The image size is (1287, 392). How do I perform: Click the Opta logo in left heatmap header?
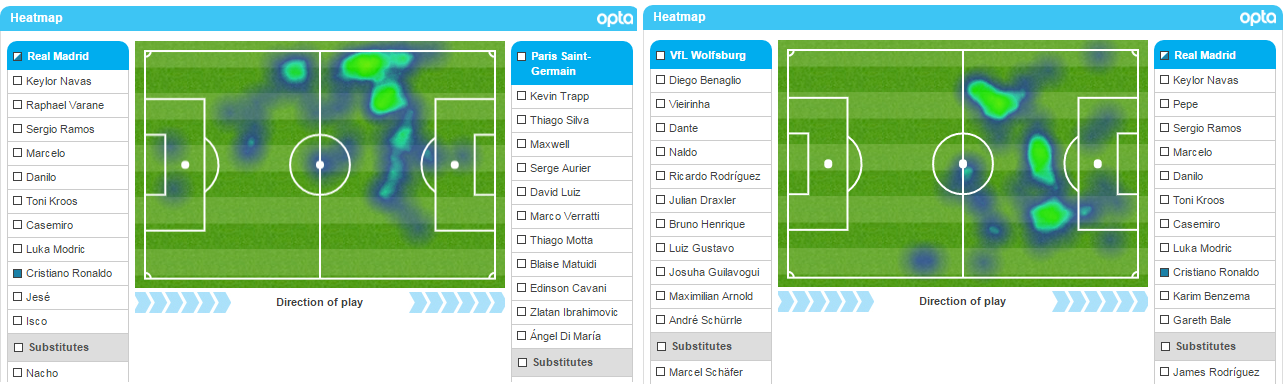(614, 18)
